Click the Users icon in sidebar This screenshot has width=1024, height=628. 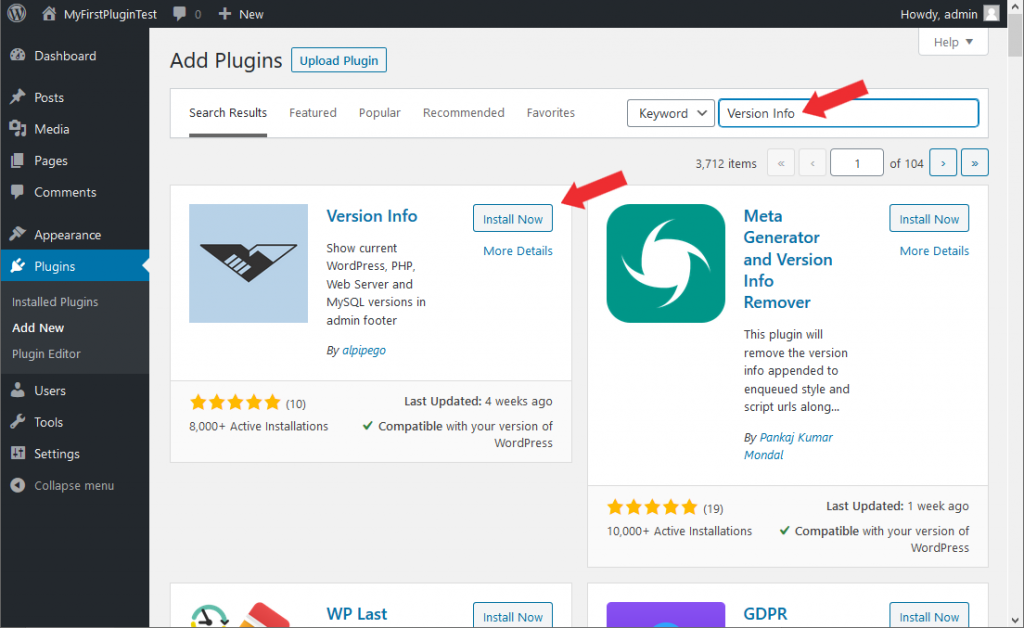[18, 391]
